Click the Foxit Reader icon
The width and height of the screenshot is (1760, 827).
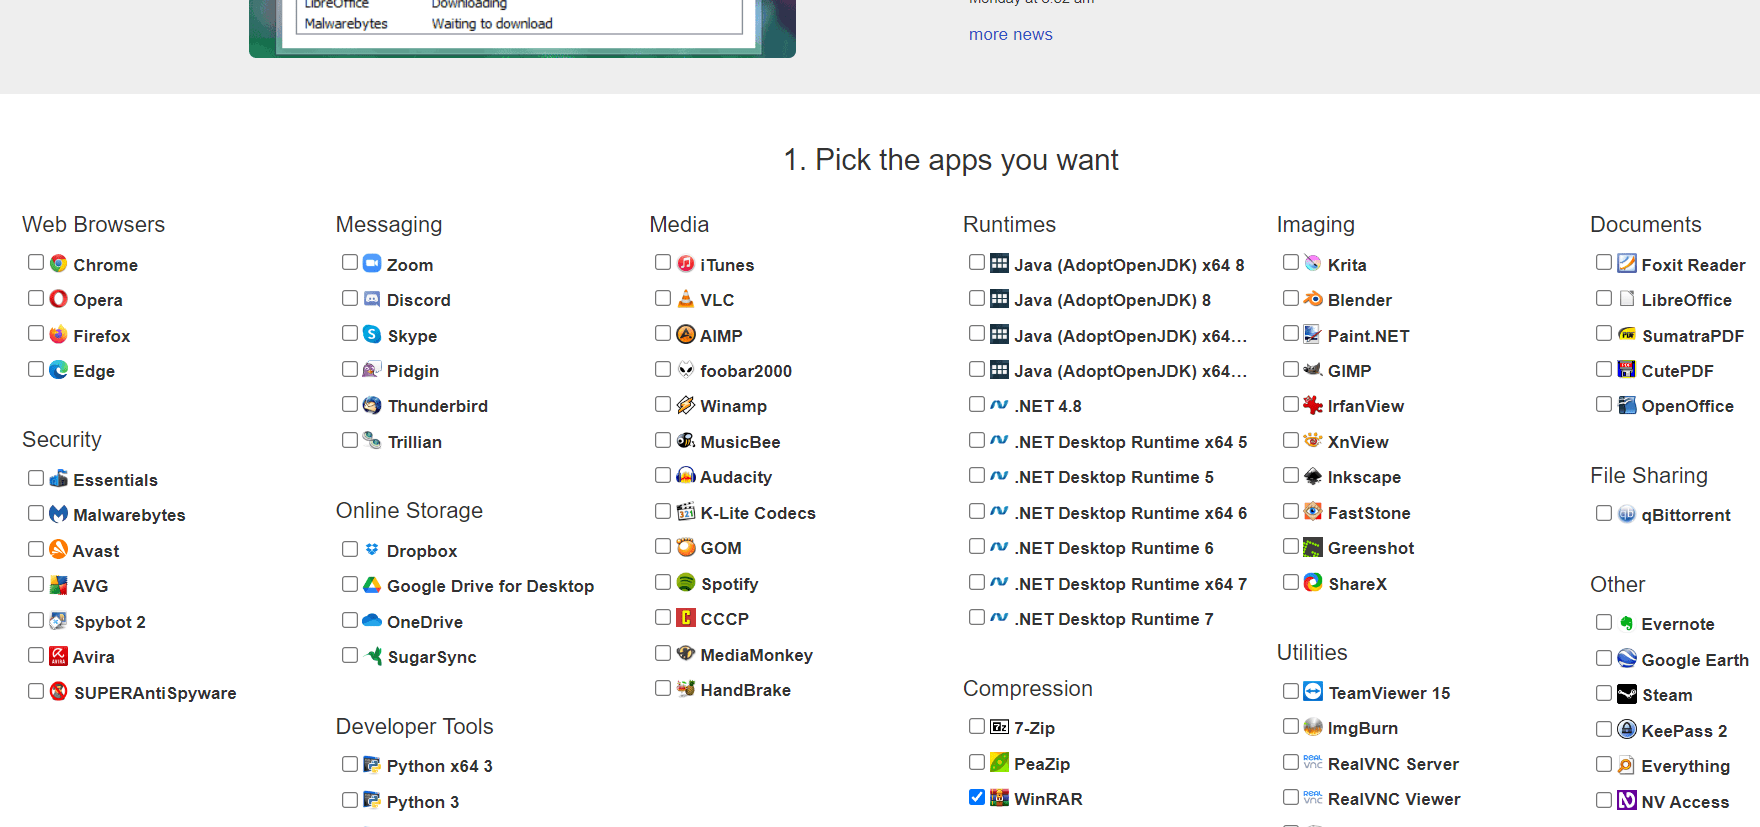click(x=1627, y=263)
